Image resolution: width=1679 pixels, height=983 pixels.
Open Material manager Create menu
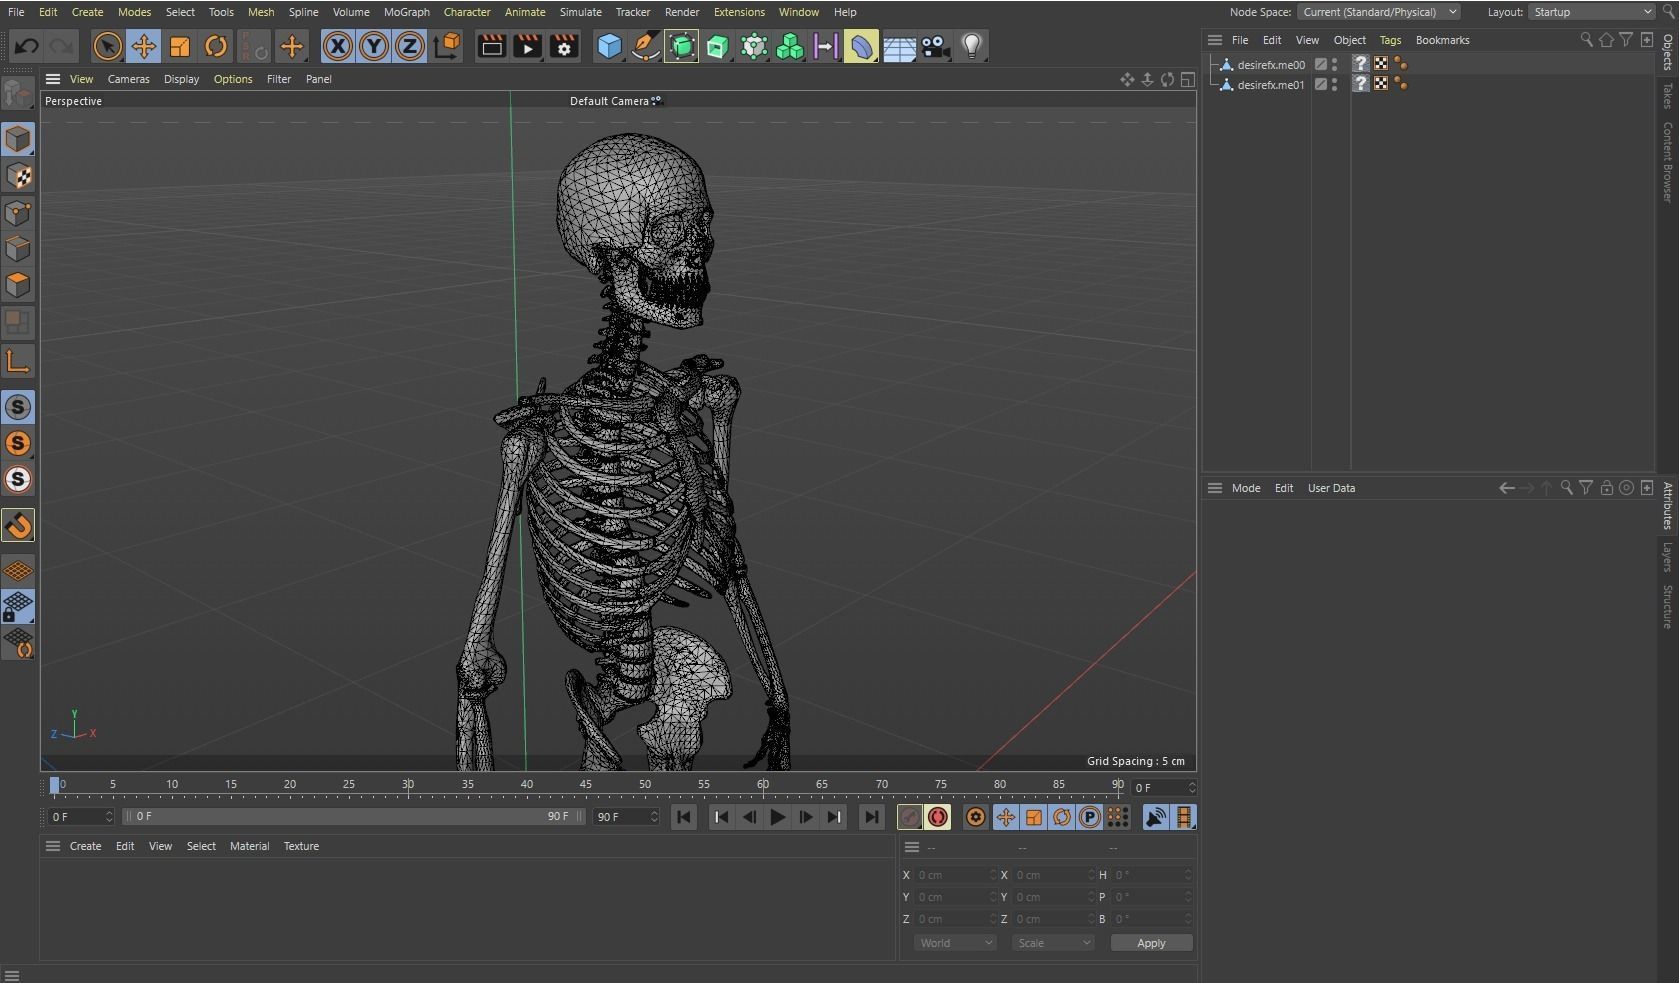click(85, 846)
